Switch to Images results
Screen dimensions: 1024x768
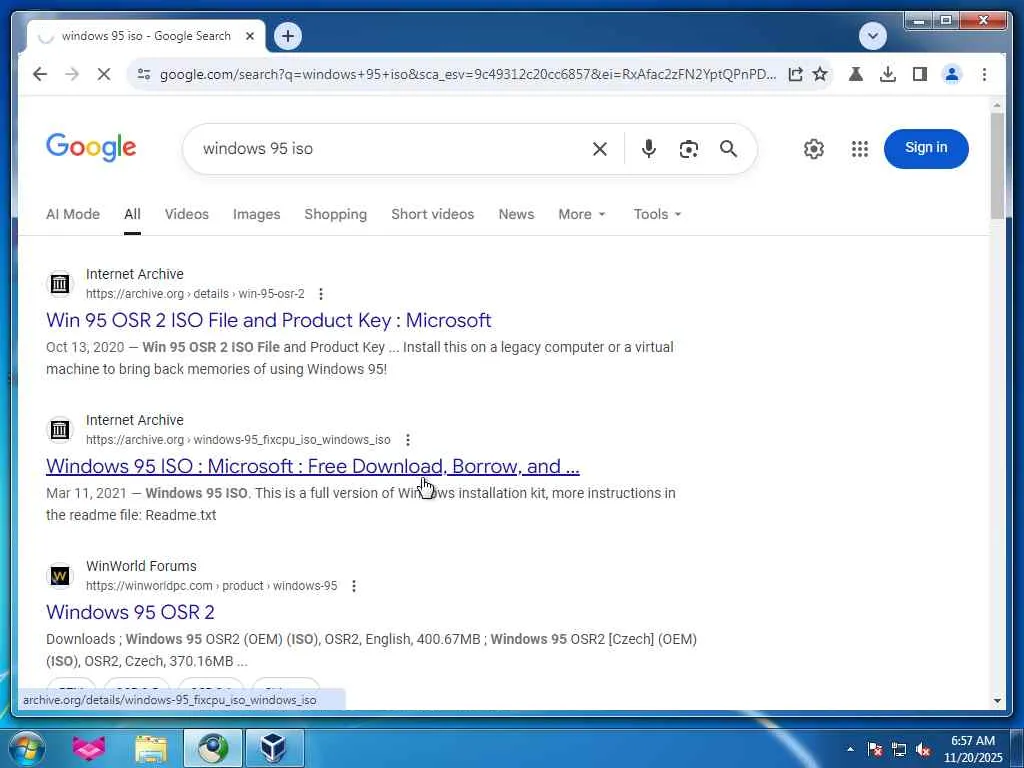tap(257, 214)
